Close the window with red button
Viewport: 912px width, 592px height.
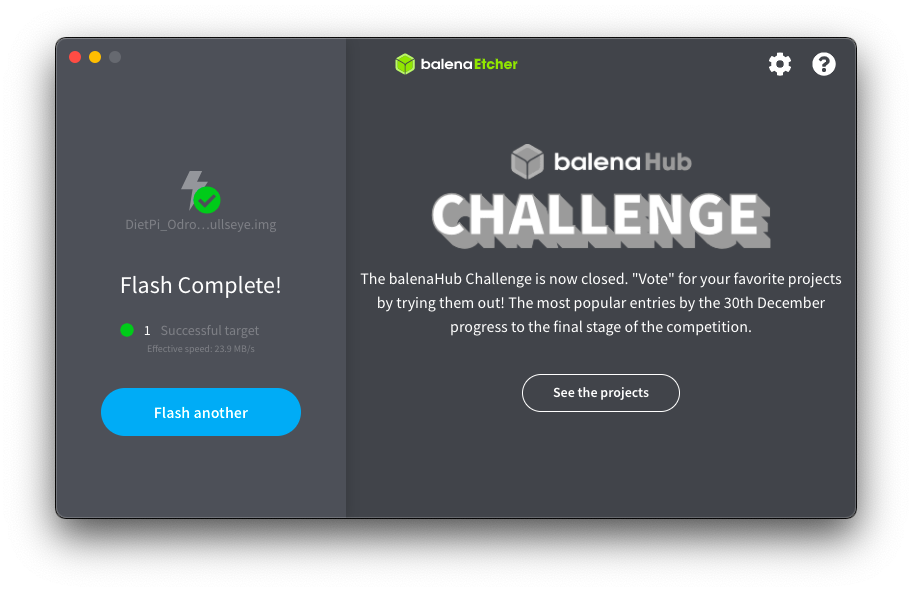click(x=75, y=57)
